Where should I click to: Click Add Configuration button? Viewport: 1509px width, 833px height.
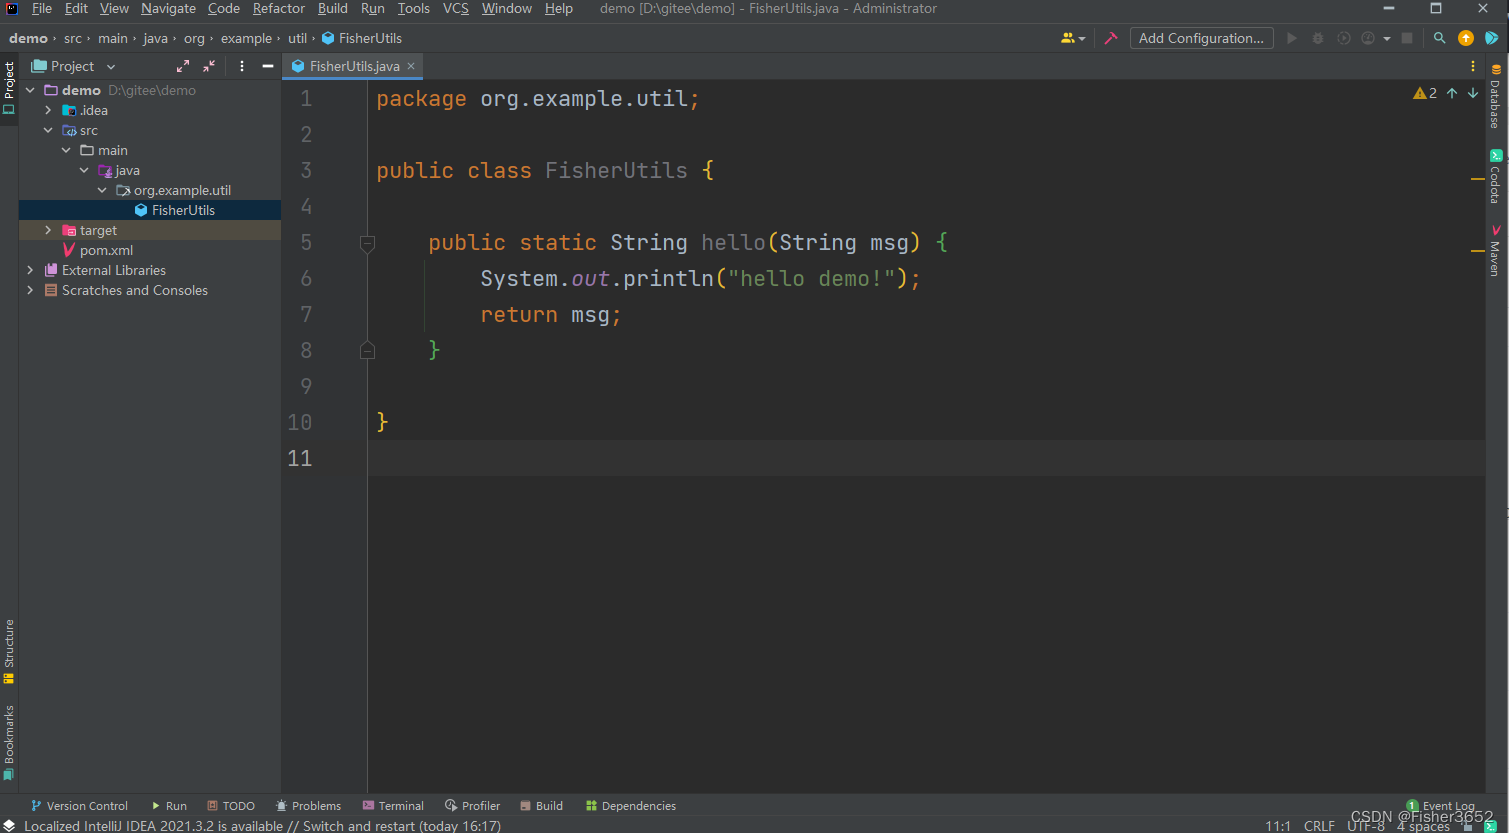tap(1200, 38)
